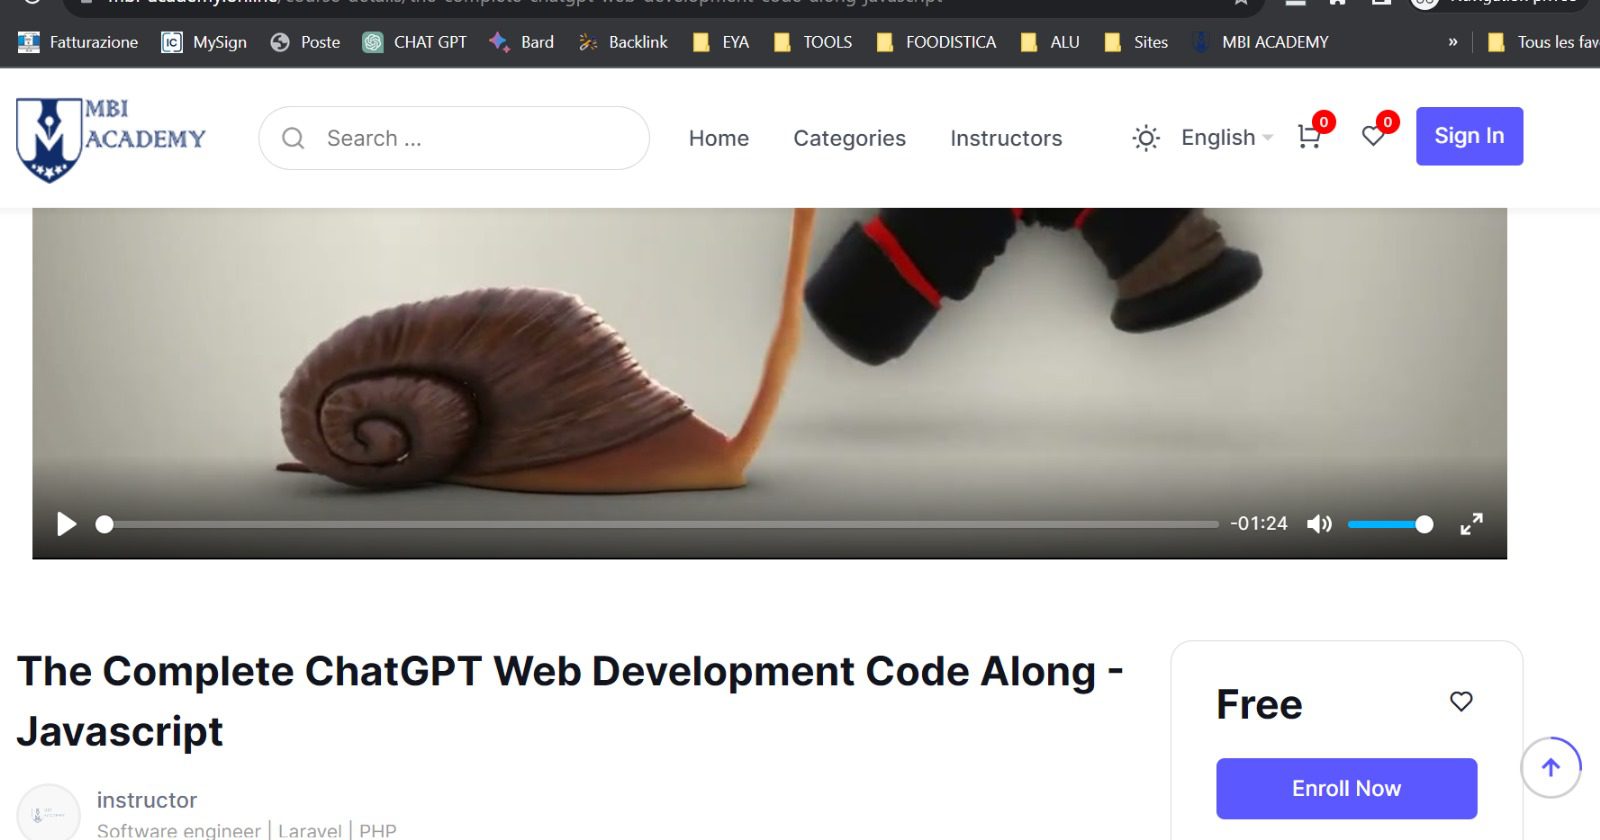Open the wishlist heart in header
Screen dimensions: 1600x840
tap(1374, 136)
